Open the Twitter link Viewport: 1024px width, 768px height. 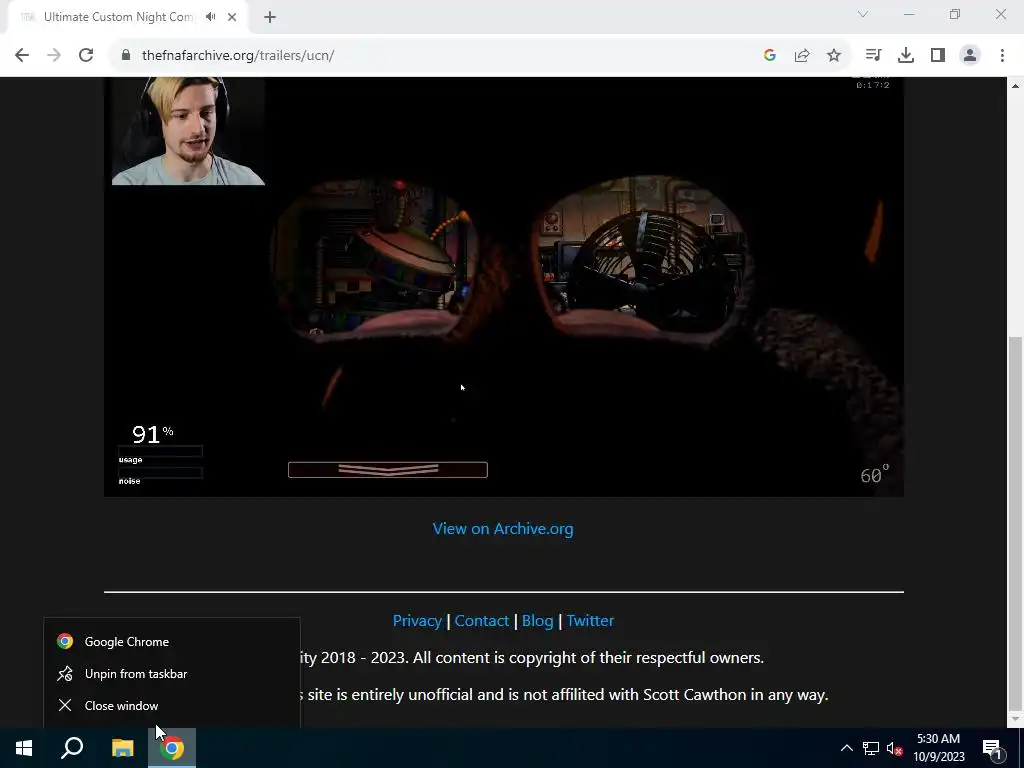590,620
